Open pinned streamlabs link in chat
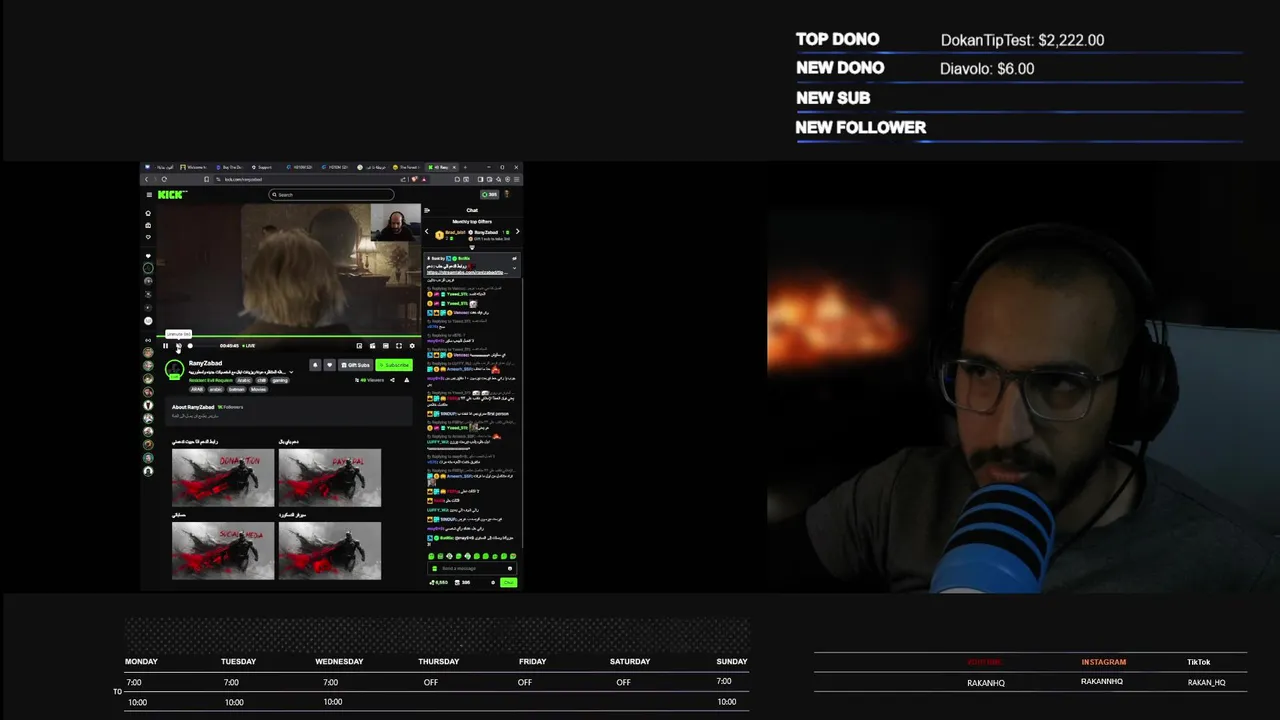This screenshot has width=1280, height=720. [x=465, y=273]
